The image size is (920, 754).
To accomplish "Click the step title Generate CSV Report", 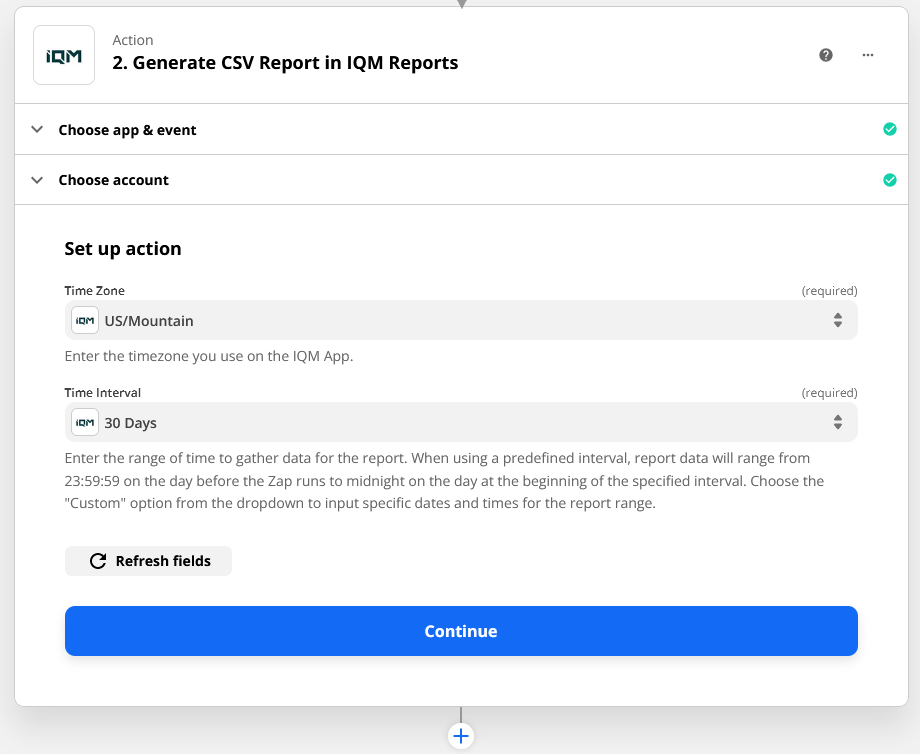I will tap(285, 63).
